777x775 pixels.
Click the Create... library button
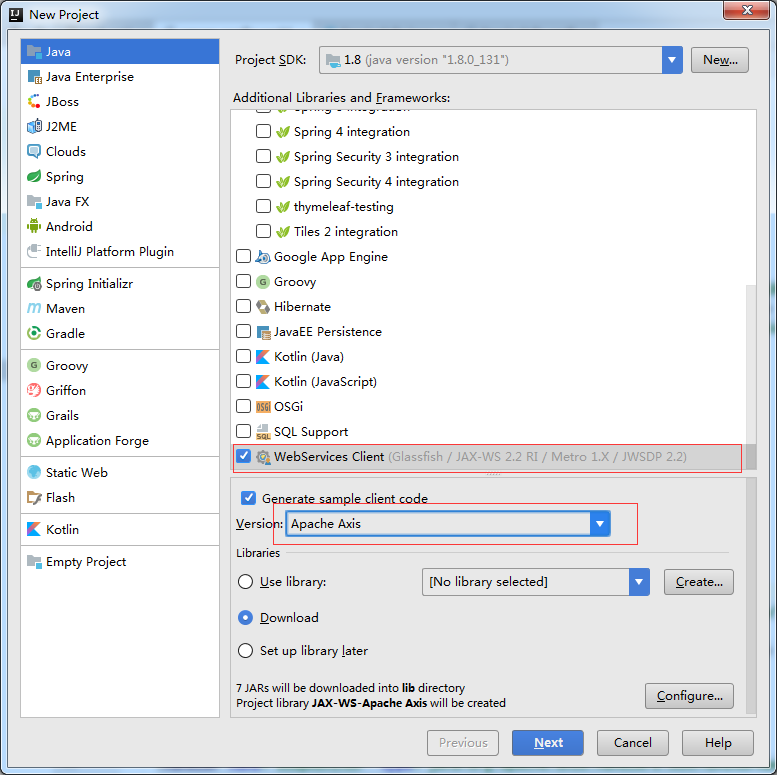point(699,582)
